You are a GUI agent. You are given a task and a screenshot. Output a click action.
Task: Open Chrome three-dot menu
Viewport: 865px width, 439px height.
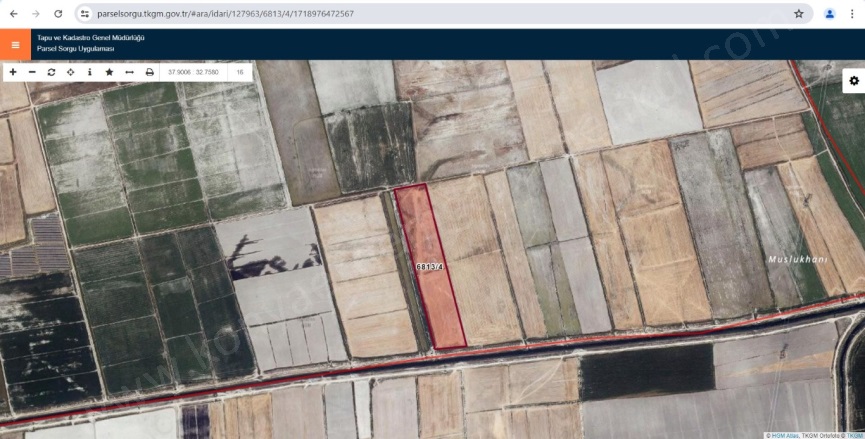[851, 14]
